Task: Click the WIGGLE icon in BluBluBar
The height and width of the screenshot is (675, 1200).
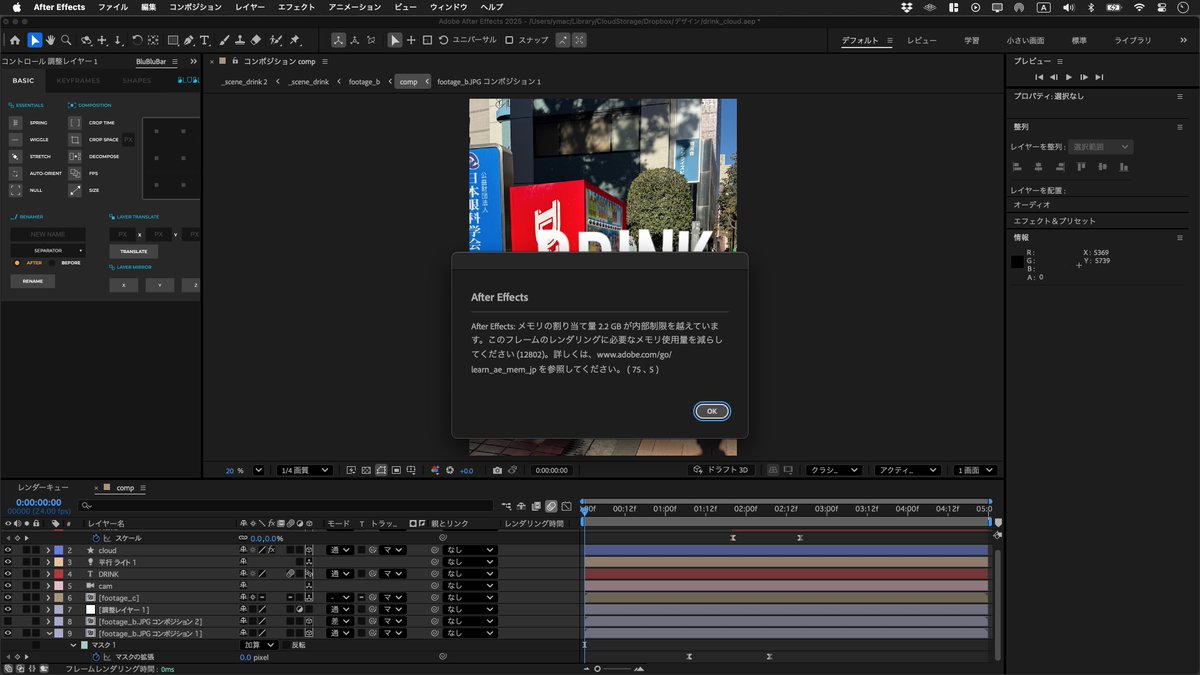Action: point(15,140)
